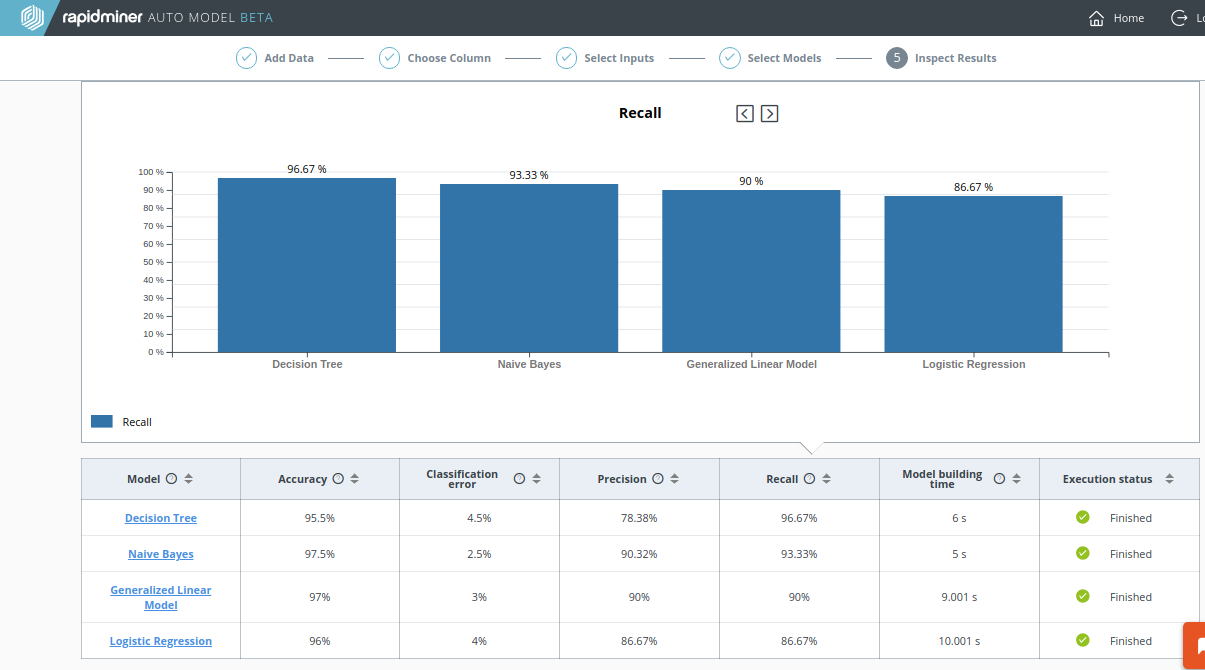Click the logout icon in header
The height and width of the screenshot is (670, 1205).
(x=1178, y=18)
